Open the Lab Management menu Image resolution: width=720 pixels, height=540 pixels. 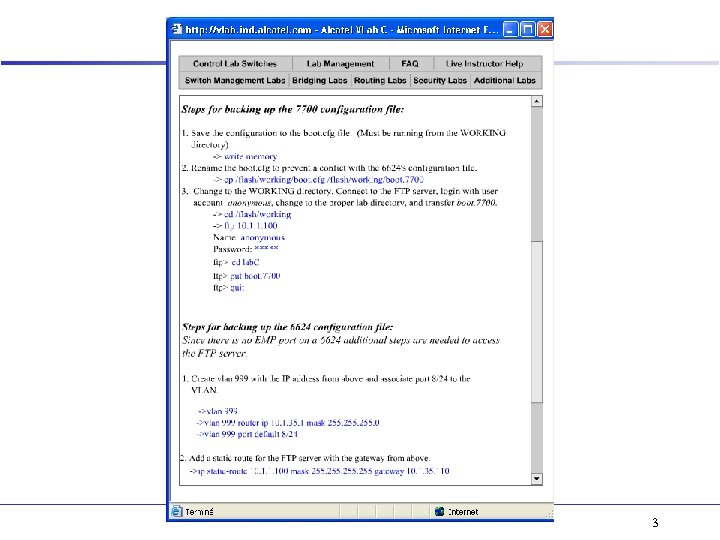(x=340, y=63)
